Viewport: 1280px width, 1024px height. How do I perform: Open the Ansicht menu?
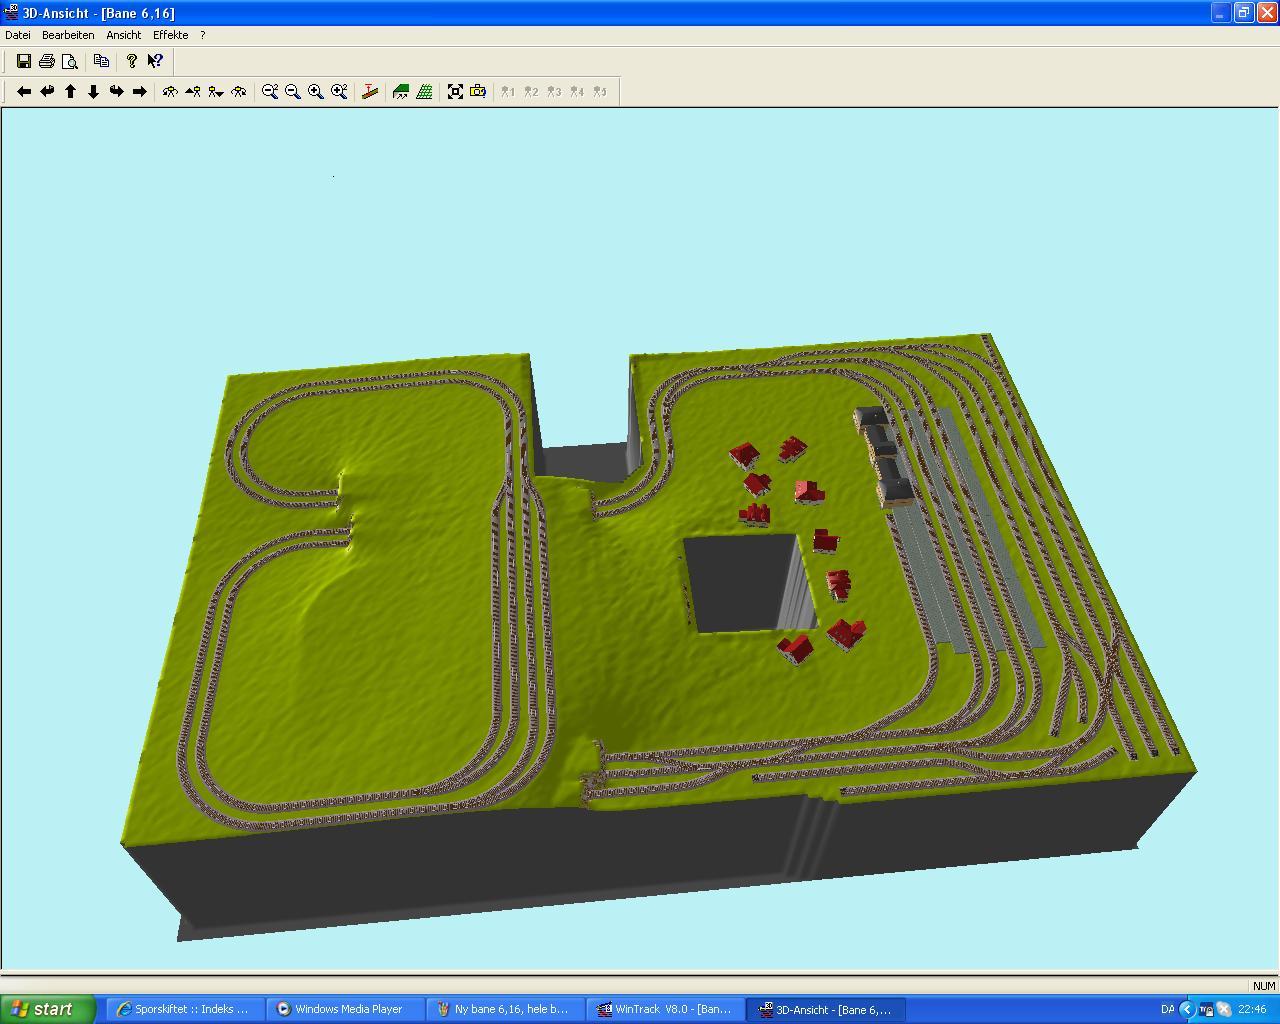point(124,35)
